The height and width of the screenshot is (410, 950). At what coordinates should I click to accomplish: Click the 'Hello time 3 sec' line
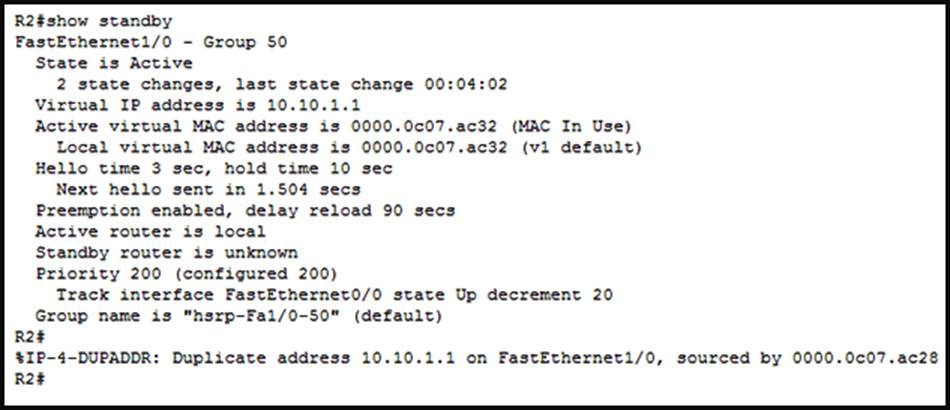pos(213,168)
